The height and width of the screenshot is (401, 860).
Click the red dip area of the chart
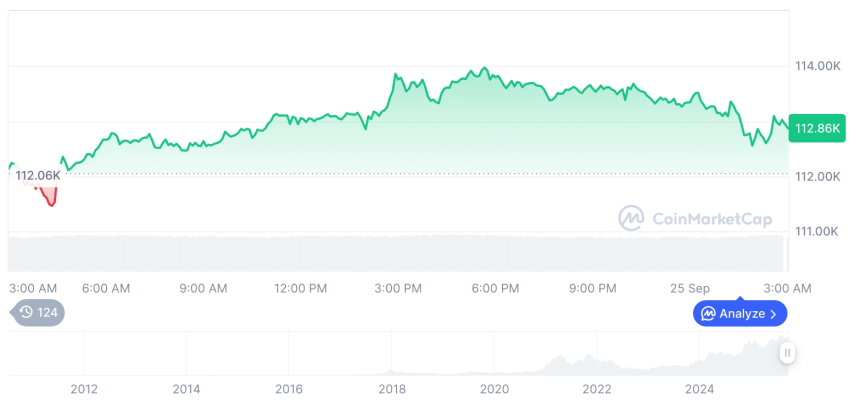click(x=48, y=194)
